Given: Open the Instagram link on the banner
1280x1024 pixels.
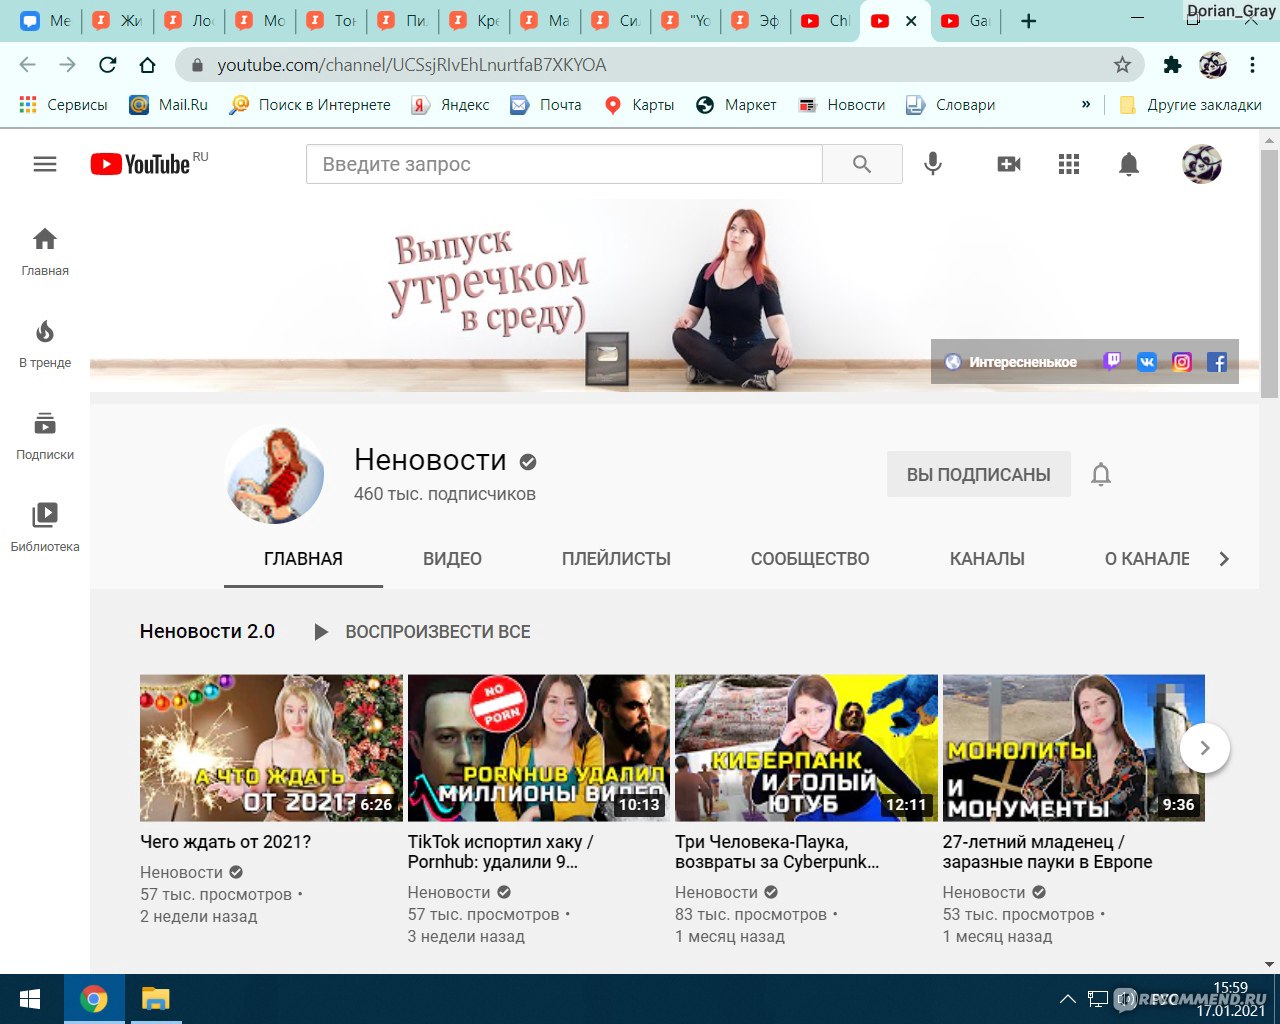Looking at the screenshot, I should pos(1182,362).
